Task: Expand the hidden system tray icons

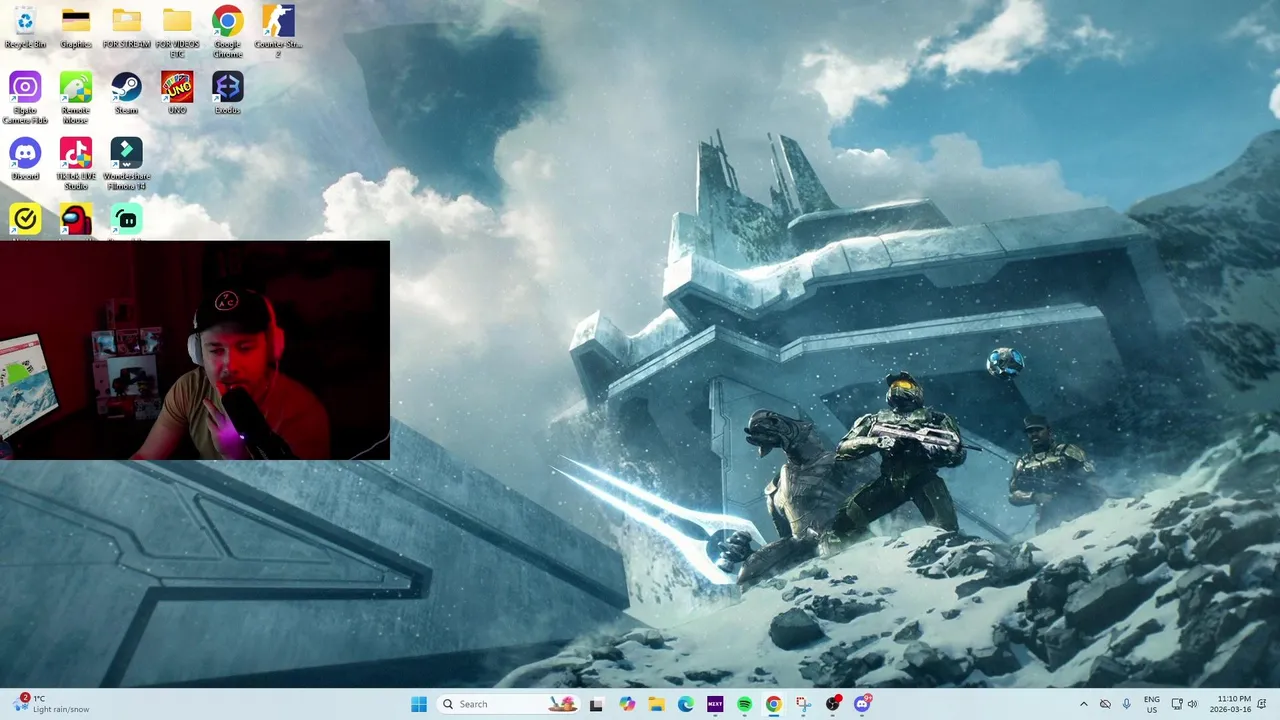Action: click(1083, 704)
